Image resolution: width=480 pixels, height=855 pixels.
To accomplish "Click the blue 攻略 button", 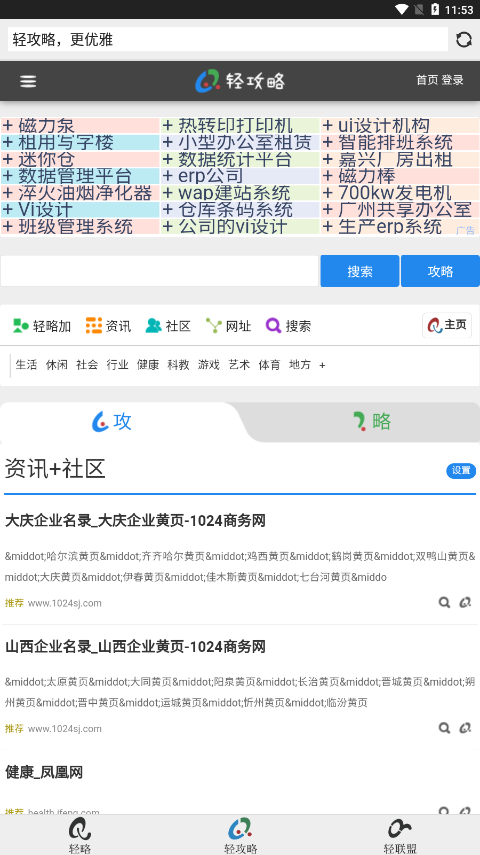I will pos(440,271).
